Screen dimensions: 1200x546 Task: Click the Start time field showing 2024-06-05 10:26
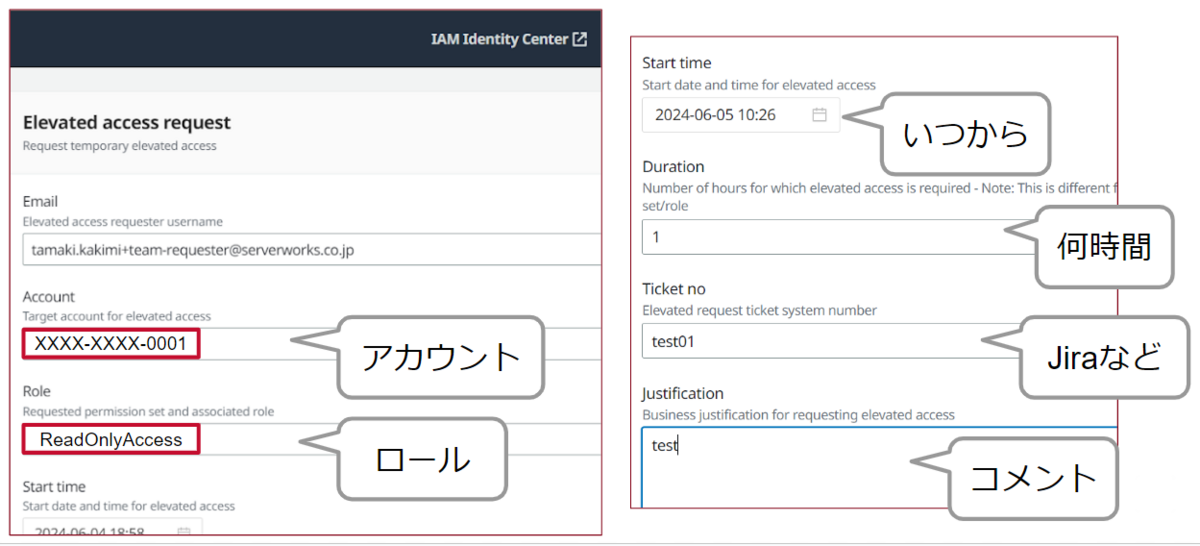click(x=741, y=115)
